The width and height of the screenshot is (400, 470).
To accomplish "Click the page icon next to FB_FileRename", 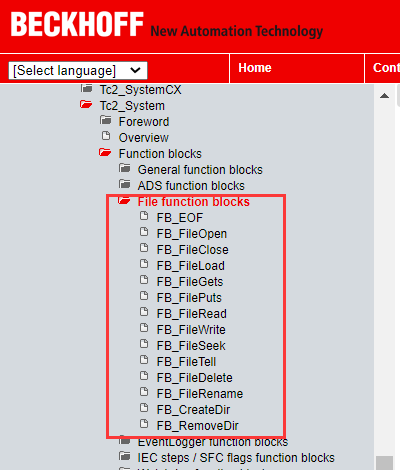I will click(144, 392).
